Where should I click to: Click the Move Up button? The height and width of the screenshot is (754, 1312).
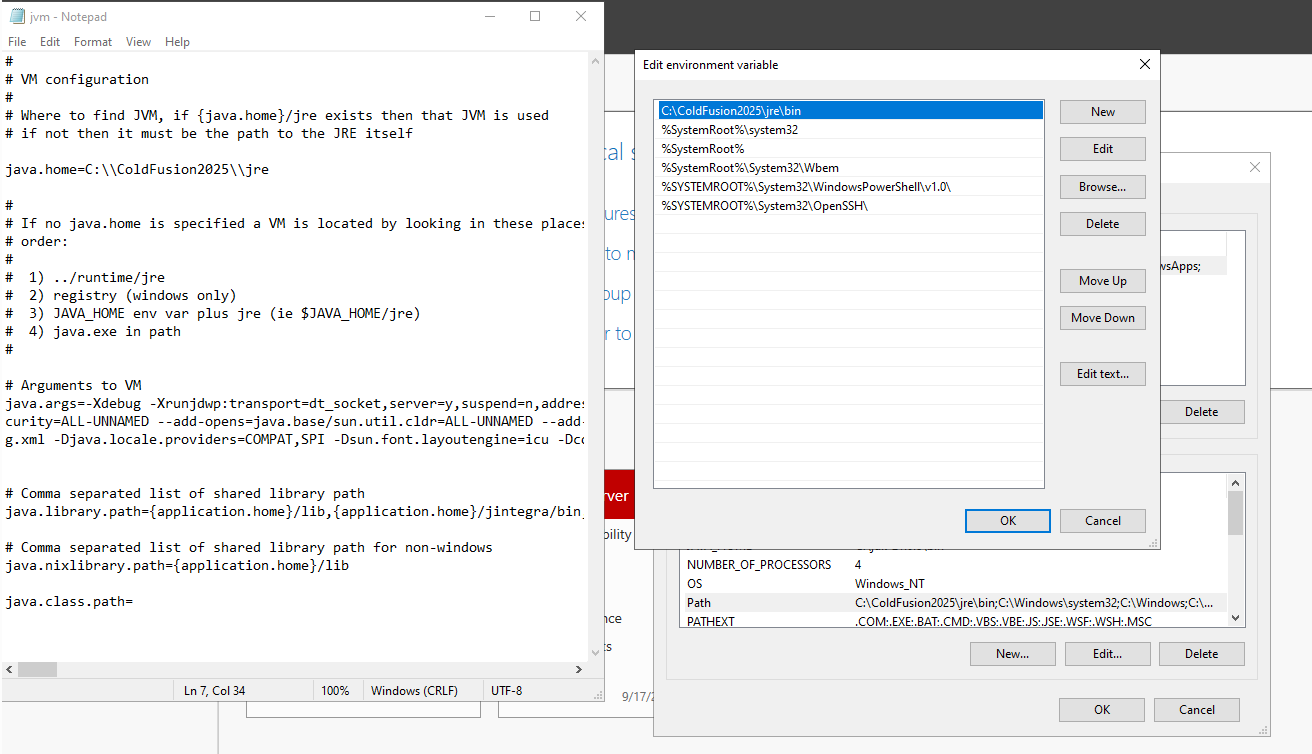(1103, 281)
